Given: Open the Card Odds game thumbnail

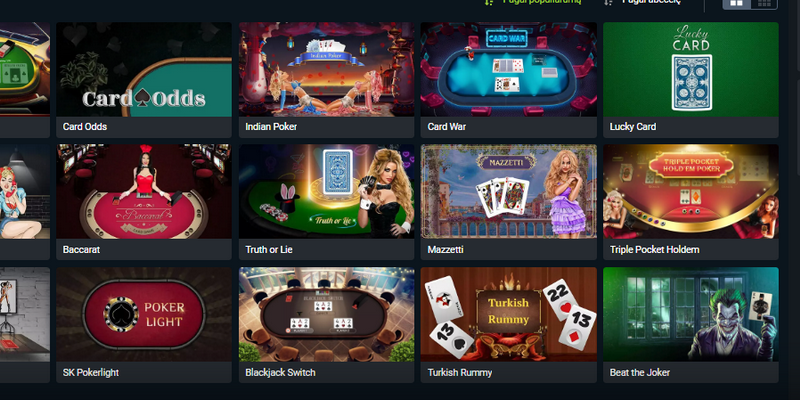Looking at the screenshot, I should click(x=144, y=69).
